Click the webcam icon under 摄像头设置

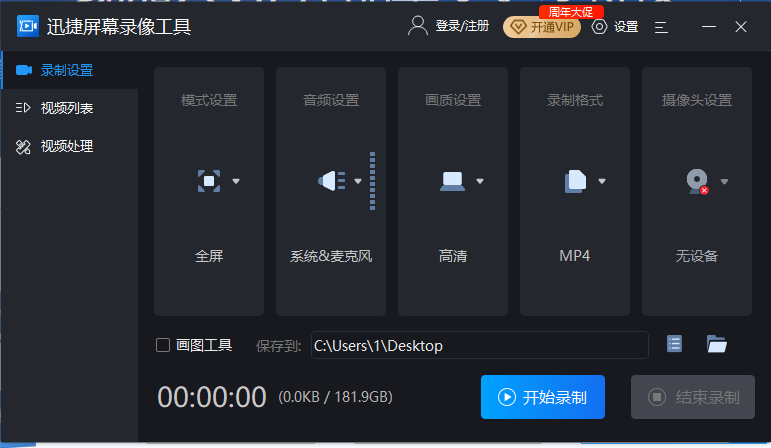[698, 181]
